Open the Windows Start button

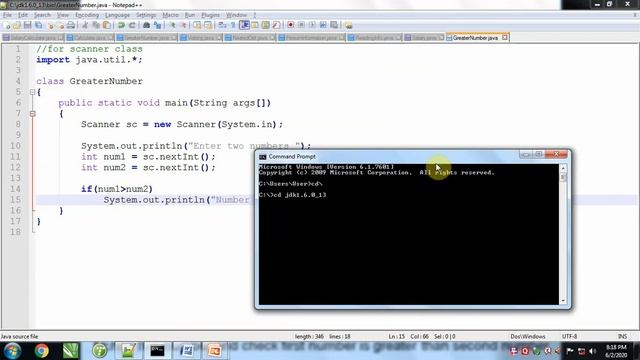[12, 351]
